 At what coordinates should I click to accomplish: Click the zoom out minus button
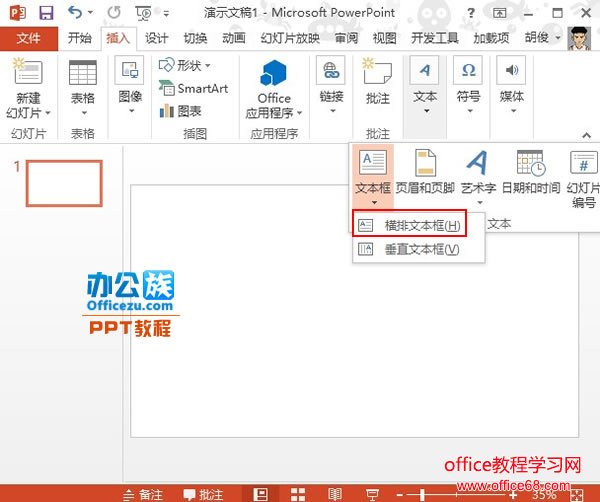(399, 495)
